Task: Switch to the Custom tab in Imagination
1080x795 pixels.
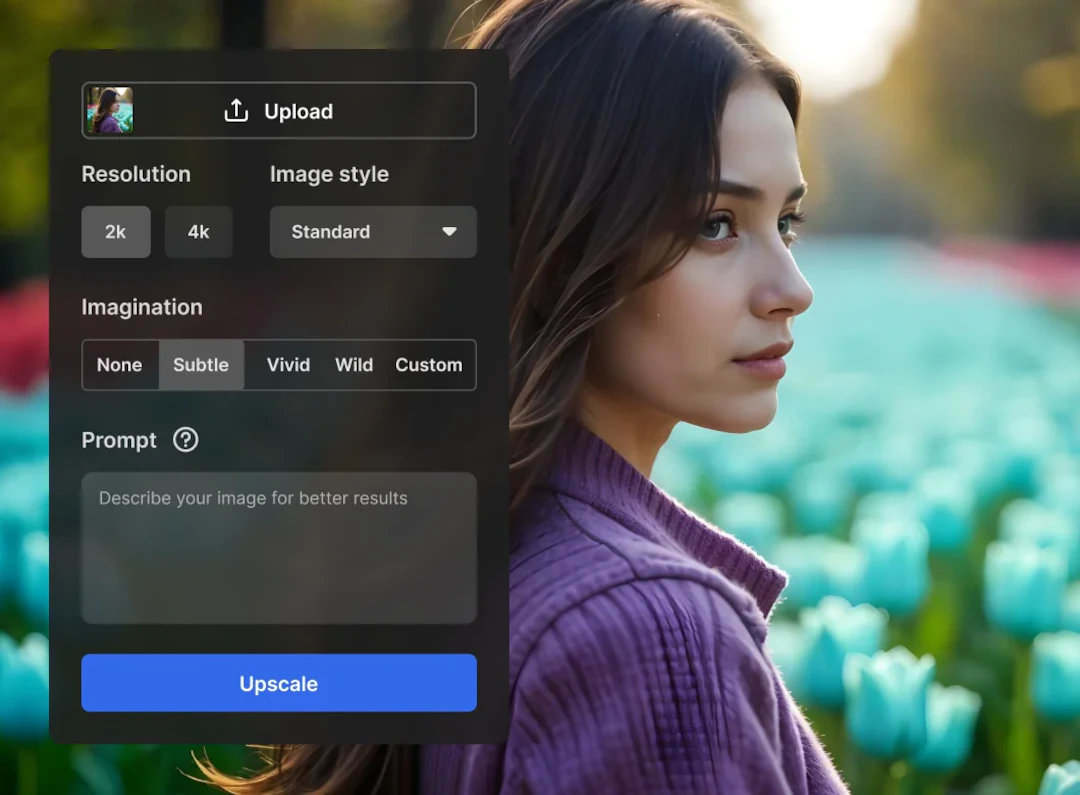Action: pos(429,365)
